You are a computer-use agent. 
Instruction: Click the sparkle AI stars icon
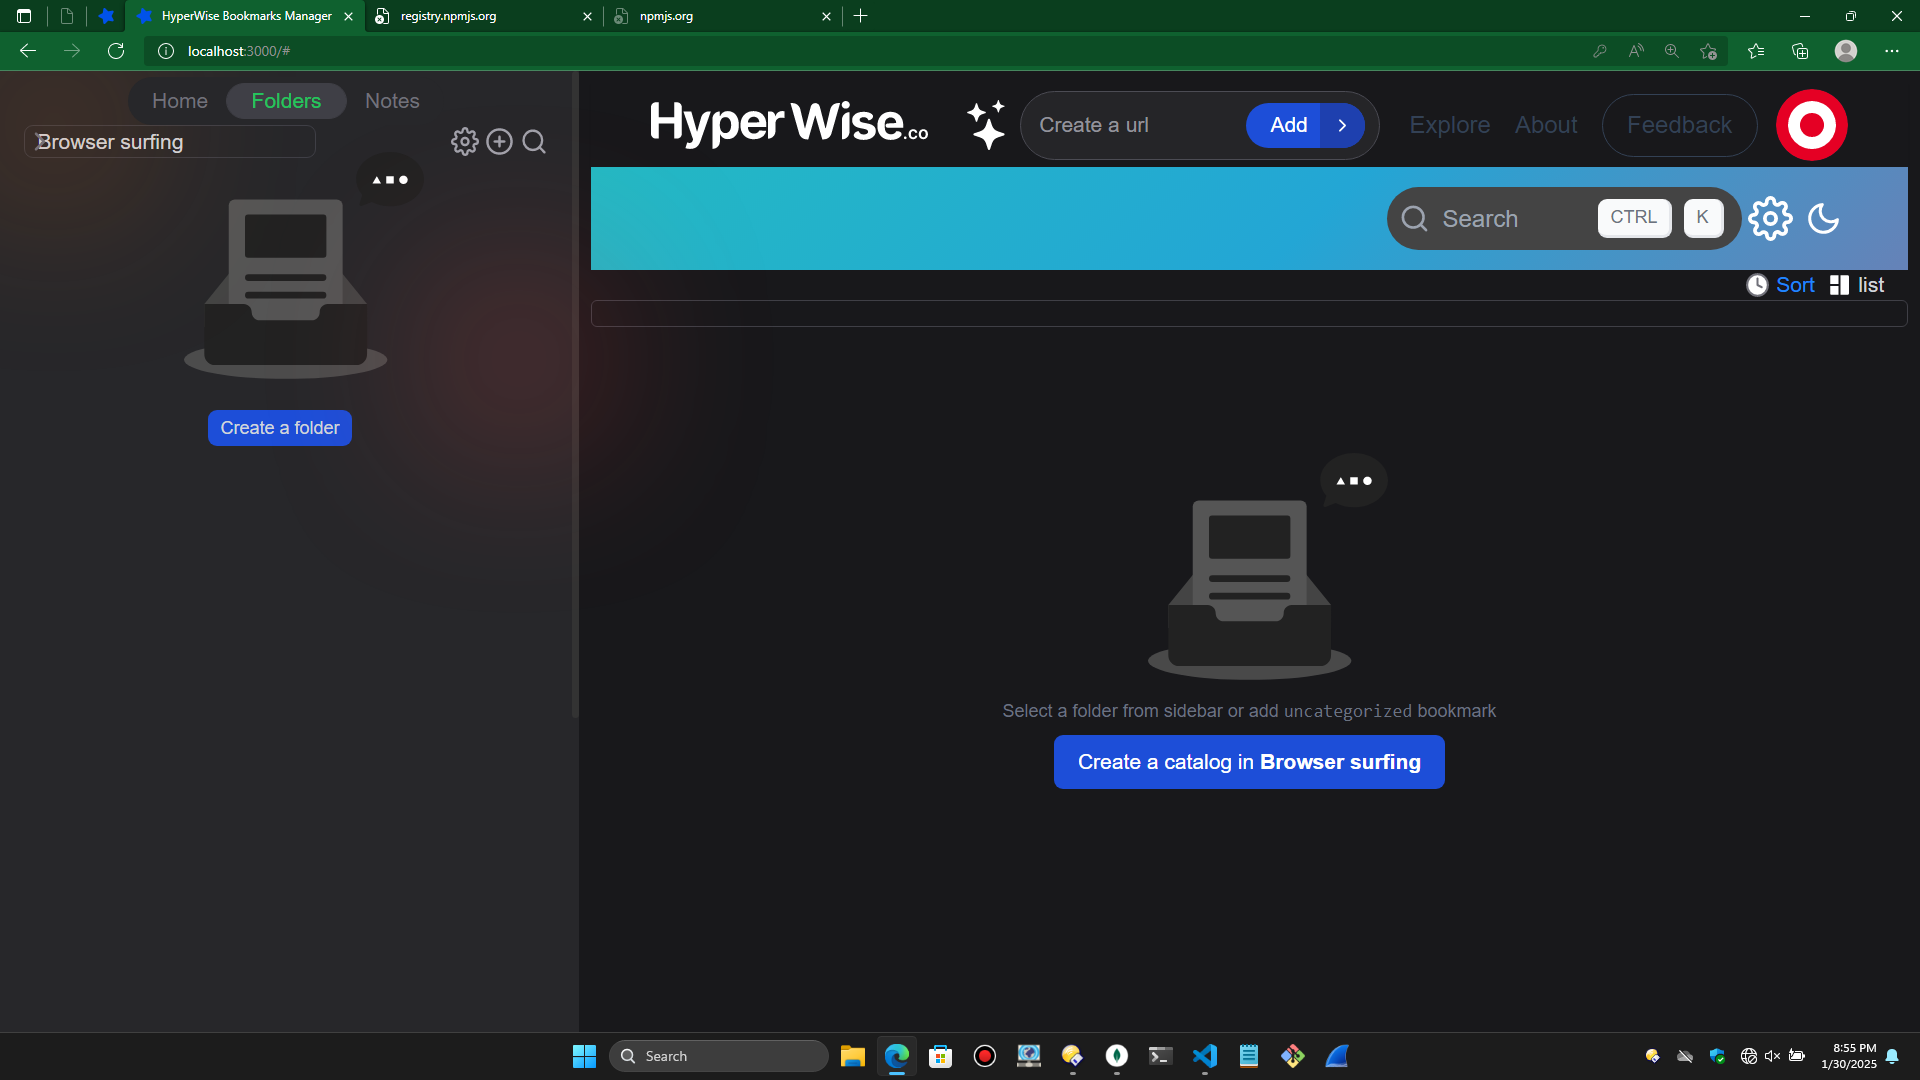click(x=986, y=125)
